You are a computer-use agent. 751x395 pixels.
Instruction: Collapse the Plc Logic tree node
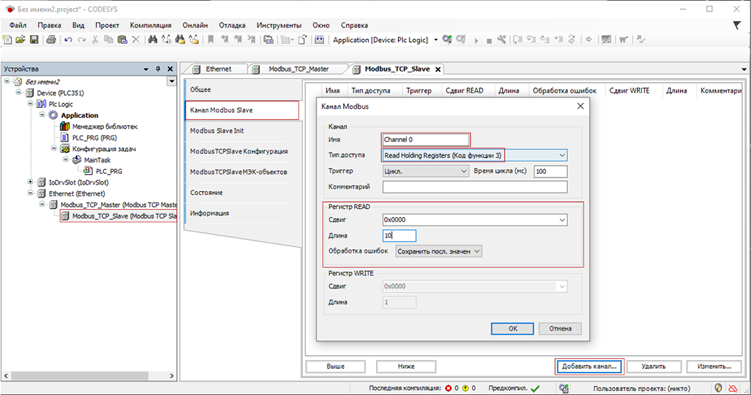point(30,103)
